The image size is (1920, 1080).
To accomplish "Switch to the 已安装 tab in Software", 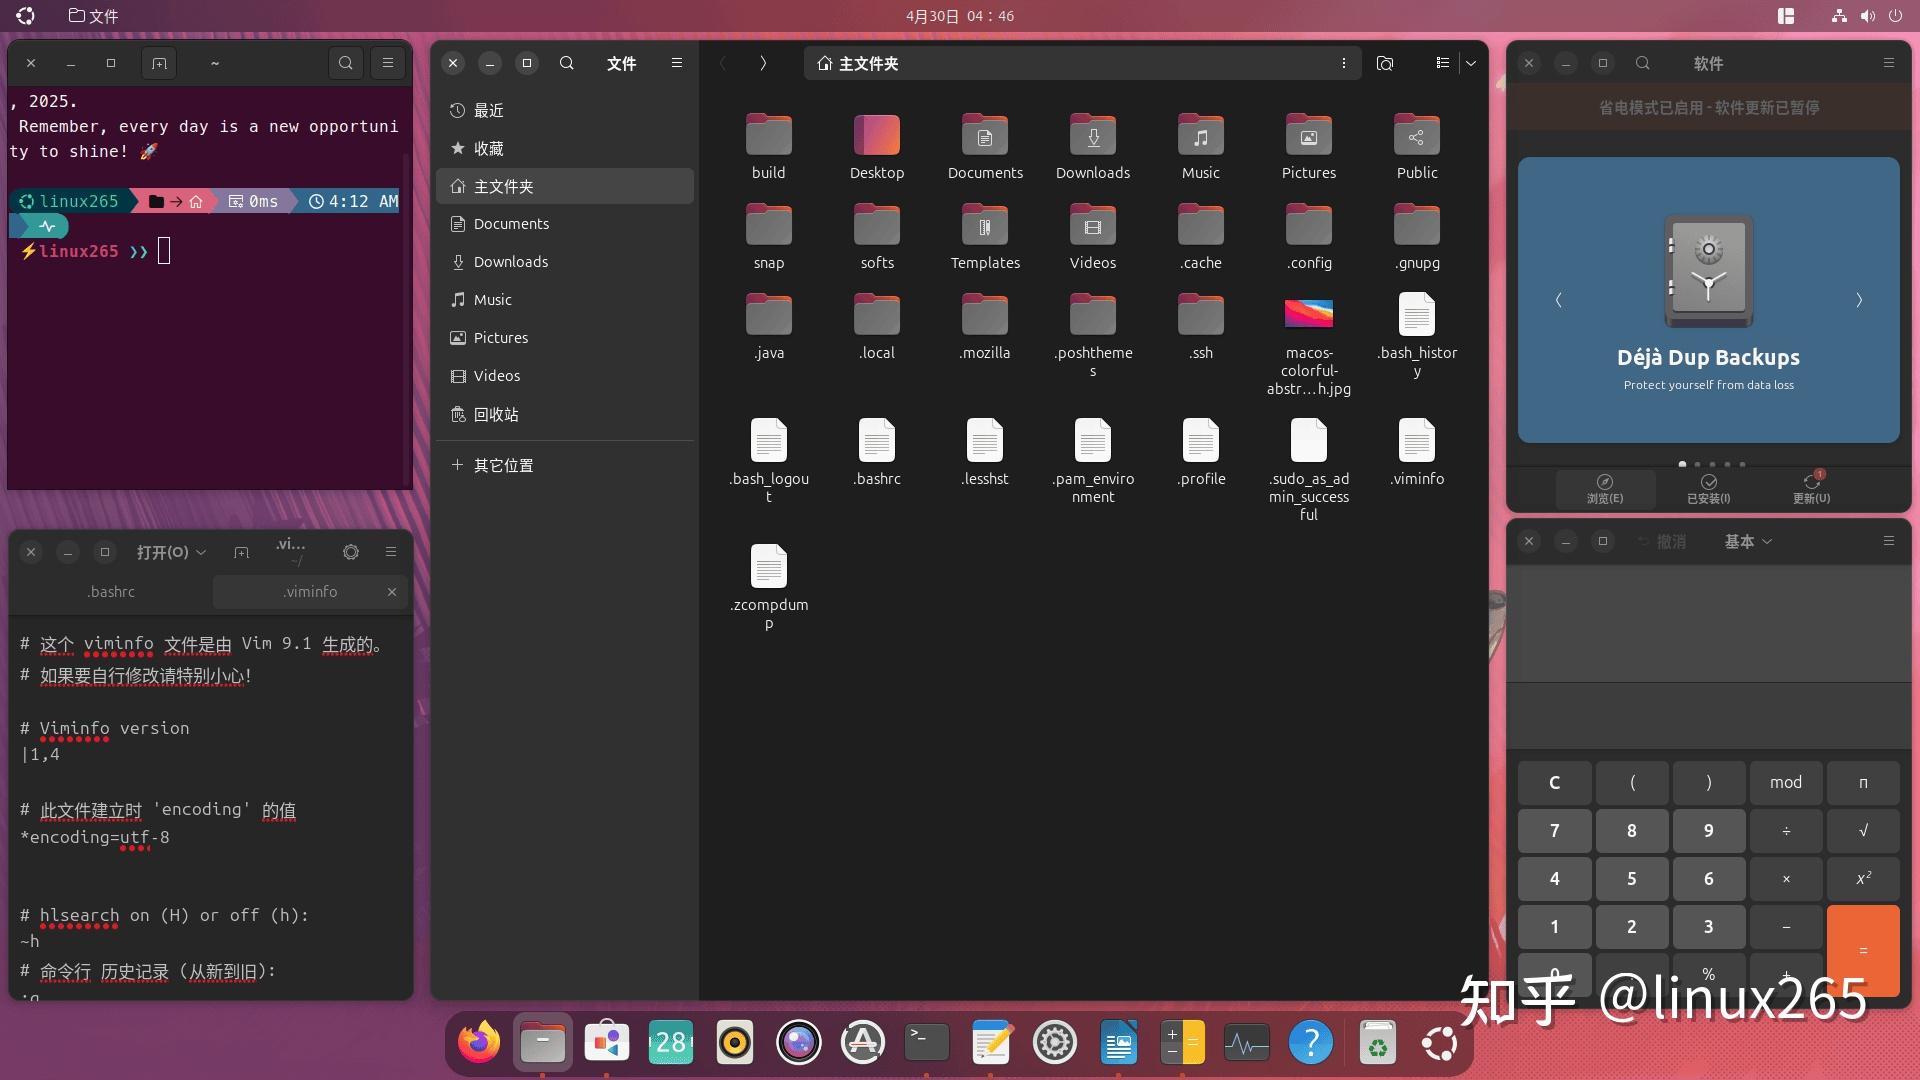I will pos(1708,489).
